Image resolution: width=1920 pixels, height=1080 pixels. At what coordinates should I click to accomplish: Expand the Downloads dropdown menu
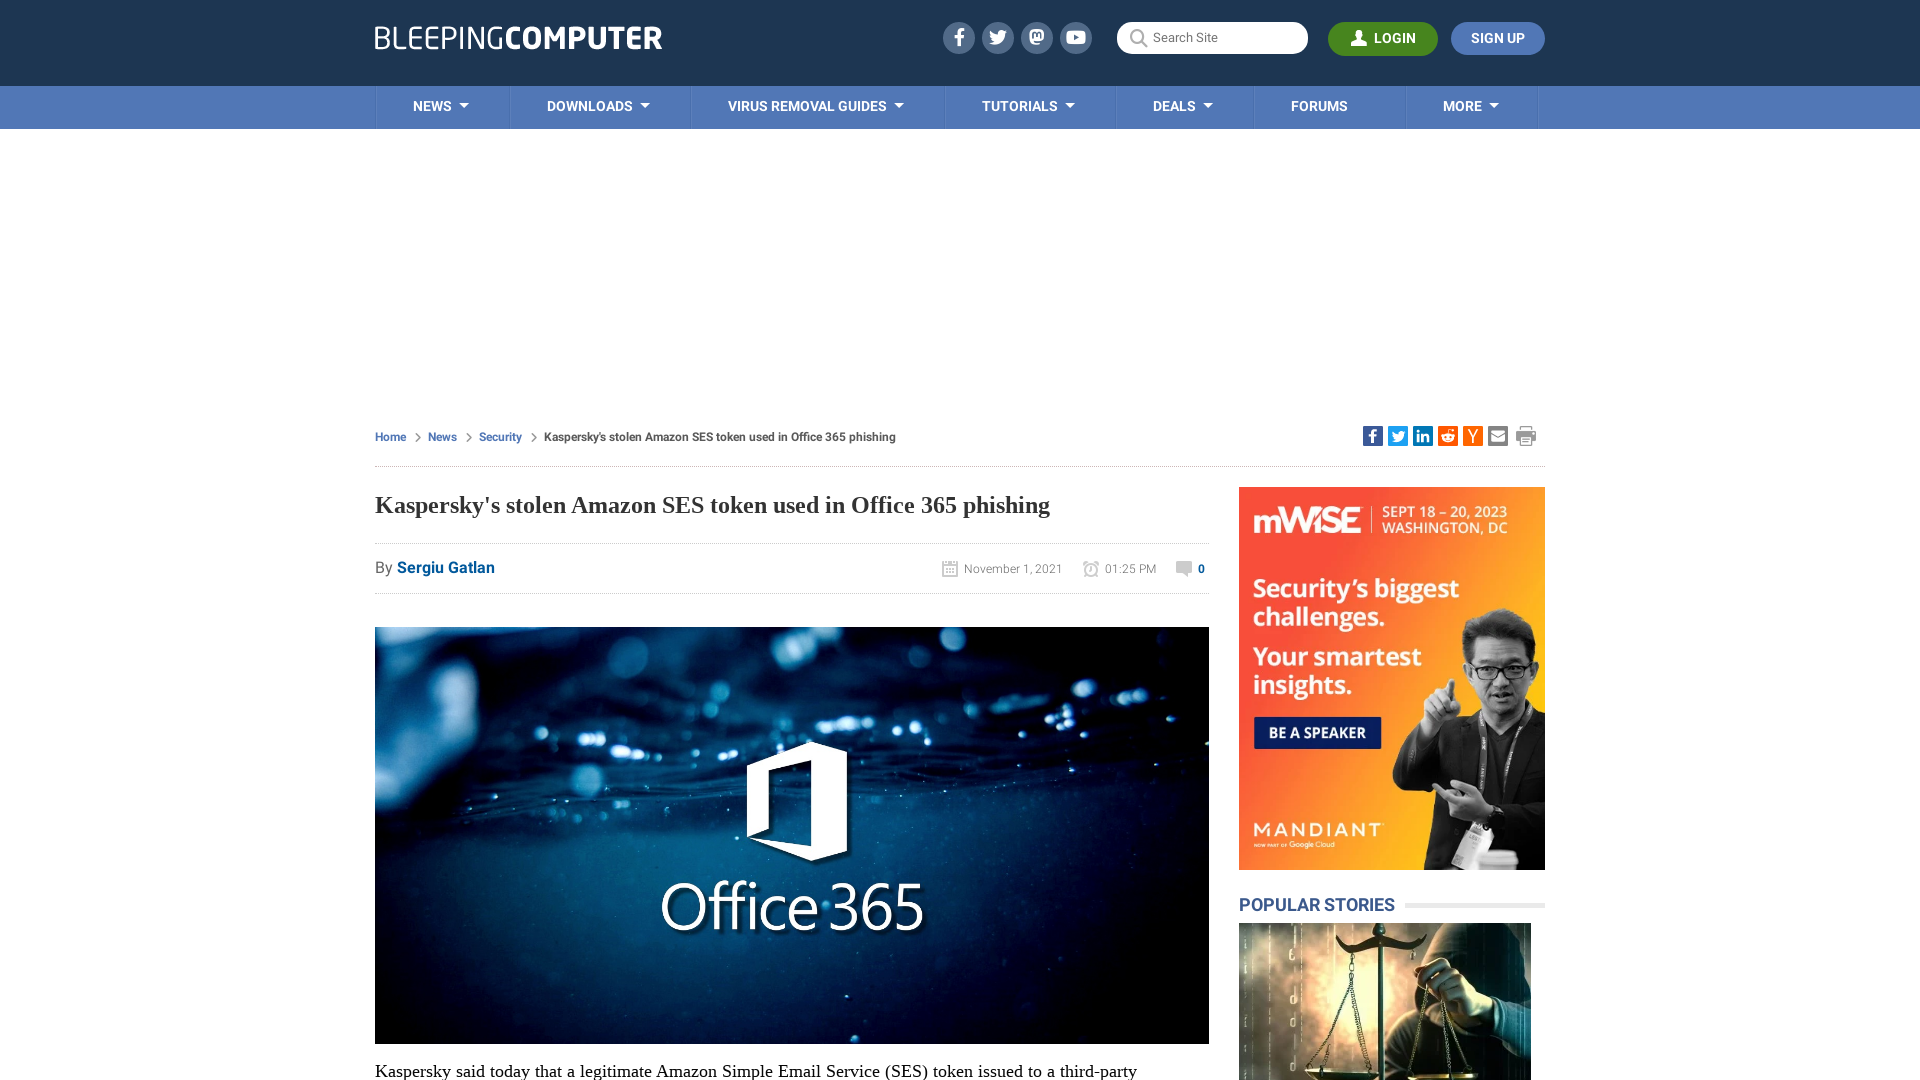click(598, 106)
